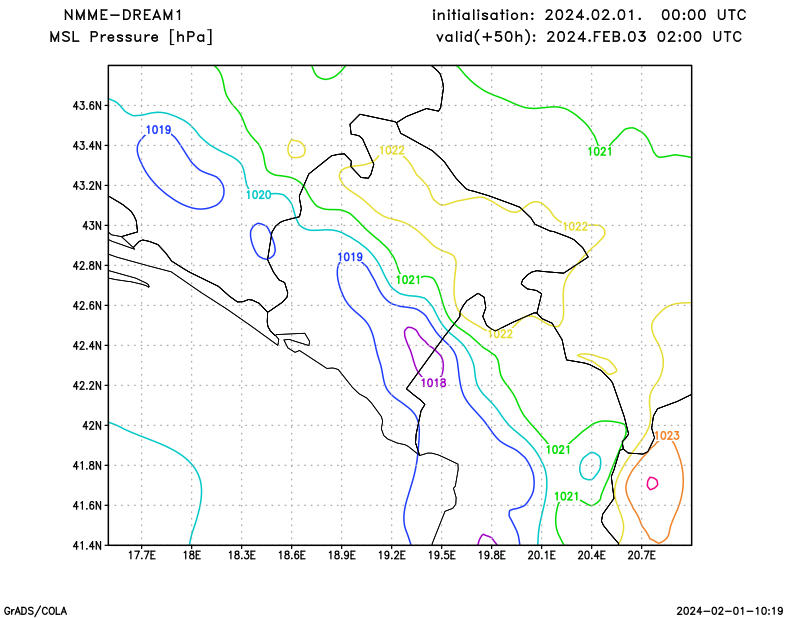Screen dimensions: 800x618
Task: Click the 19.8E longitude label
Action: click(491, 555)
